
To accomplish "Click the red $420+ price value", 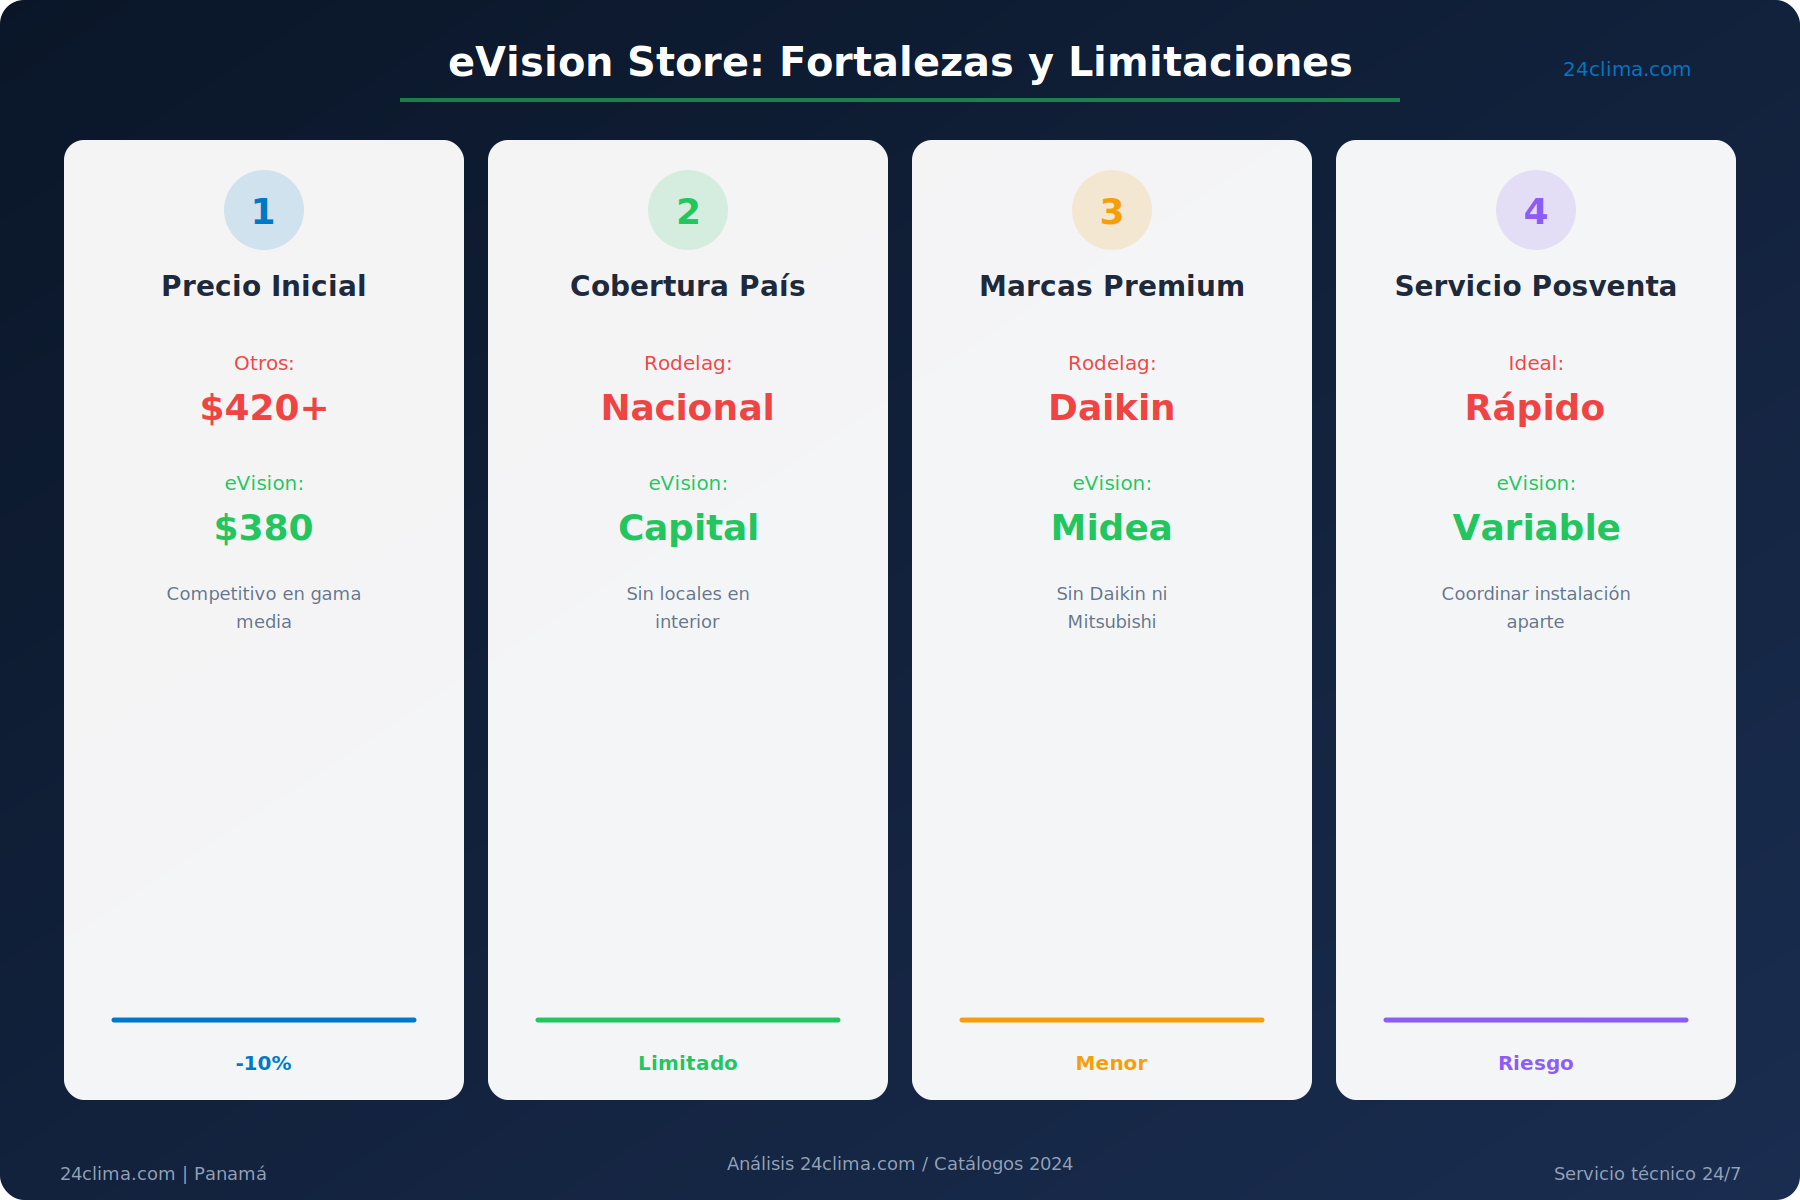I will [264, 408].
